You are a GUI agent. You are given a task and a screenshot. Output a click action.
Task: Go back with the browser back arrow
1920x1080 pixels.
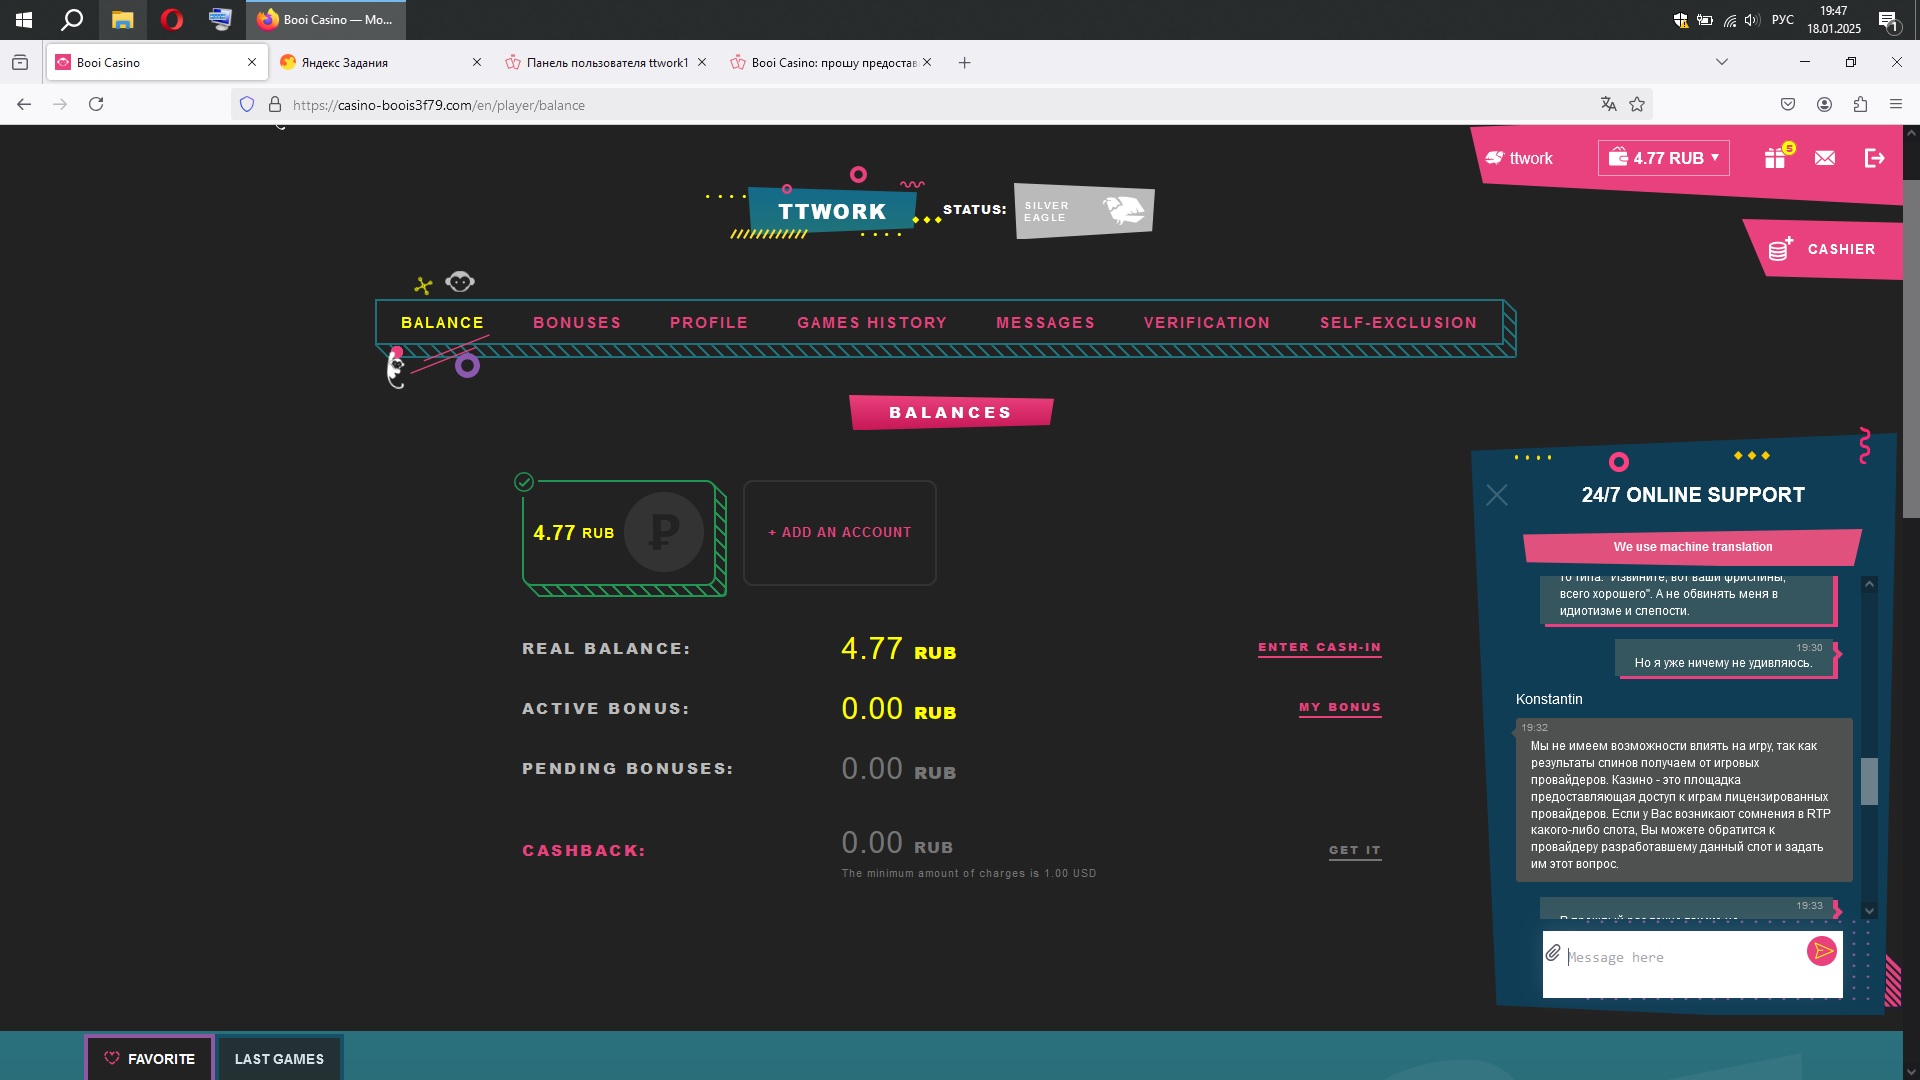tap(24, 104)
